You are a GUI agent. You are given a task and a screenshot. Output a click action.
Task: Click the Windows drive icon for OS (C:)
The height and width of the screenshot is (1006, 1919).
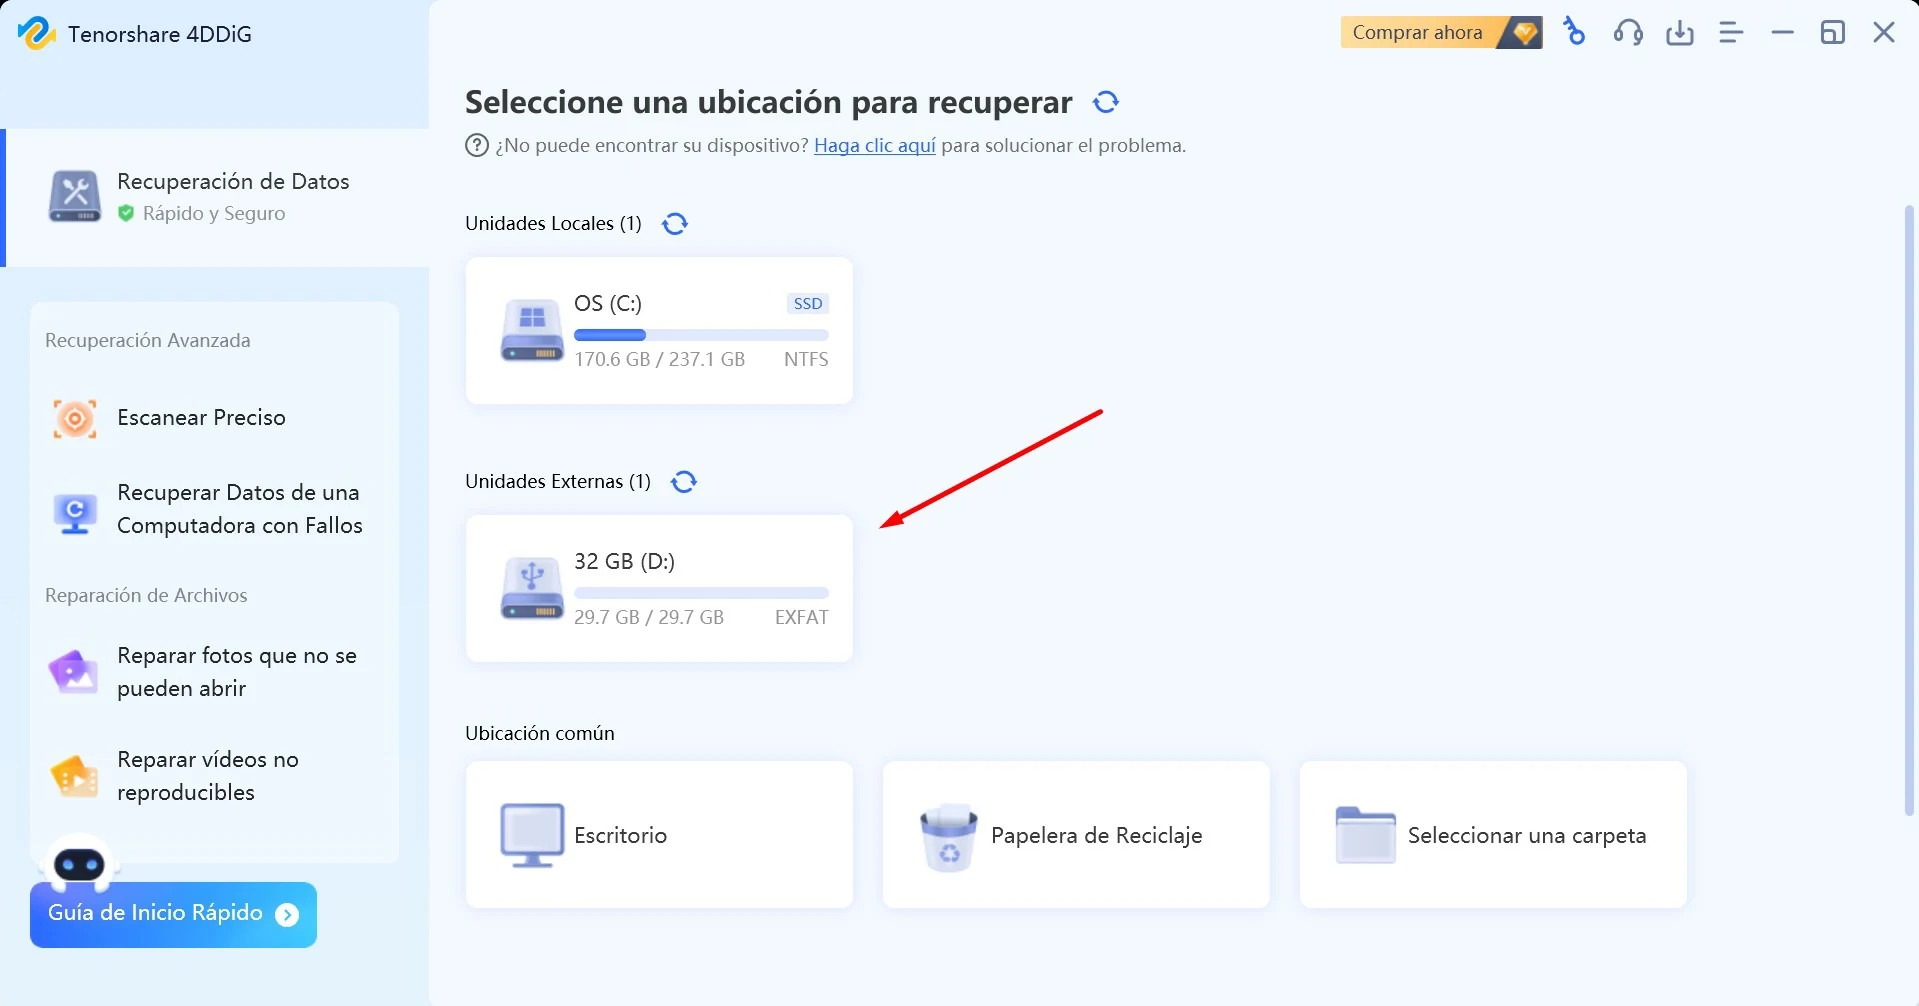532,331
